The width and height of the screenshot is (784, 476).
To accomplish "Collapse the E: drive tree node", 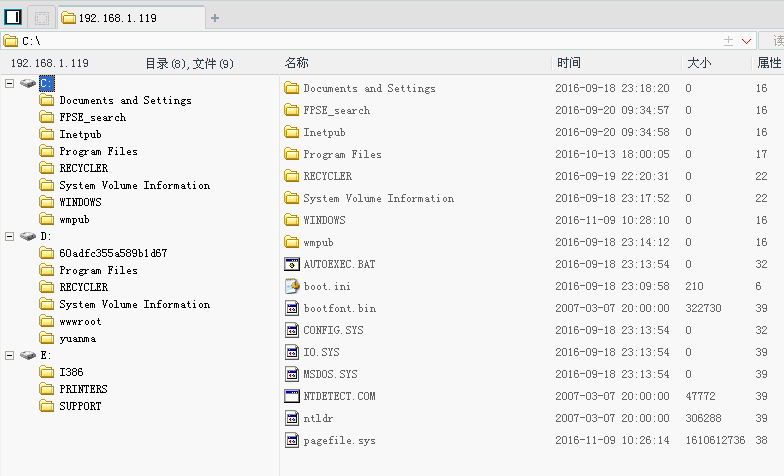I will [10, 356].
